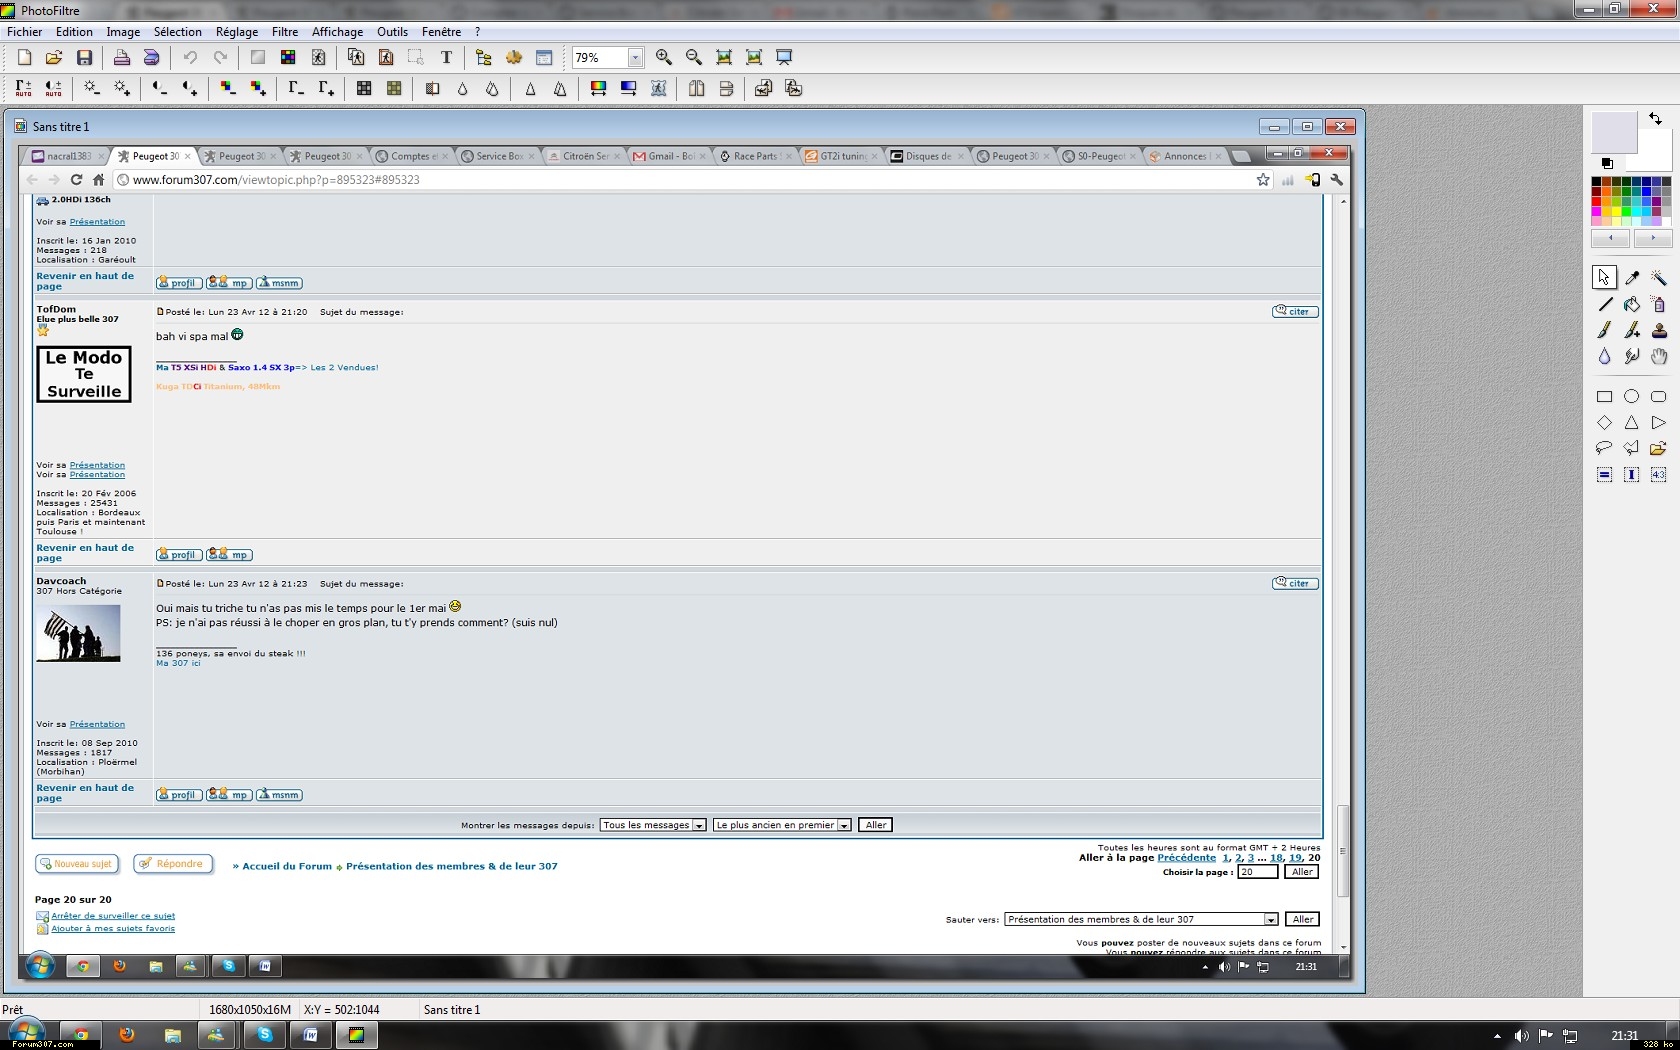Image resolution: width=1680 pixels, height=1050 pixels.
Task: Click the Windows Start orb in taskbar
Action: click(x=26, y=1033)
